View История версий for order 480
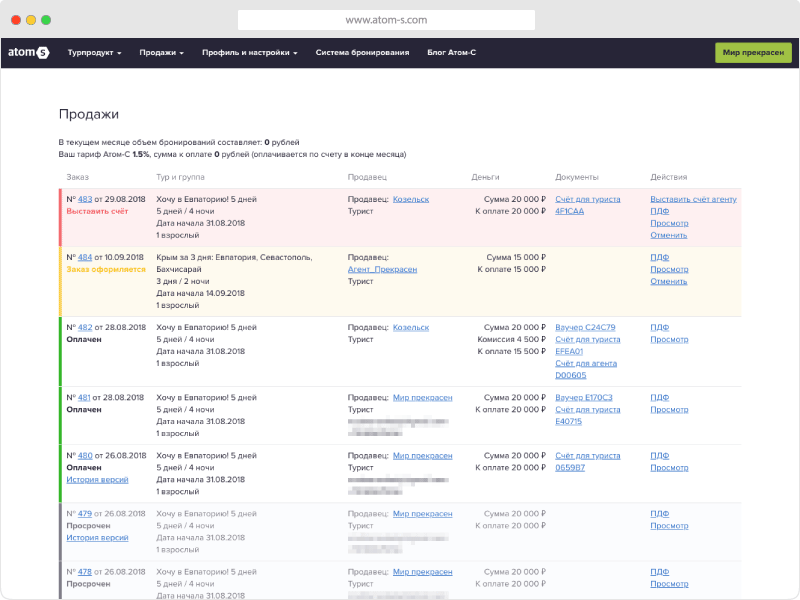 click(x=97, y=480)
